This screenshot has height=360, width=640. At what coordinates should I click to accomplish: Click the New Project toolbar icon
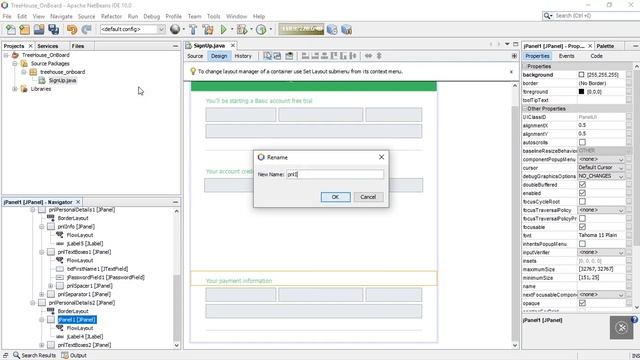(x=24, y=29)
